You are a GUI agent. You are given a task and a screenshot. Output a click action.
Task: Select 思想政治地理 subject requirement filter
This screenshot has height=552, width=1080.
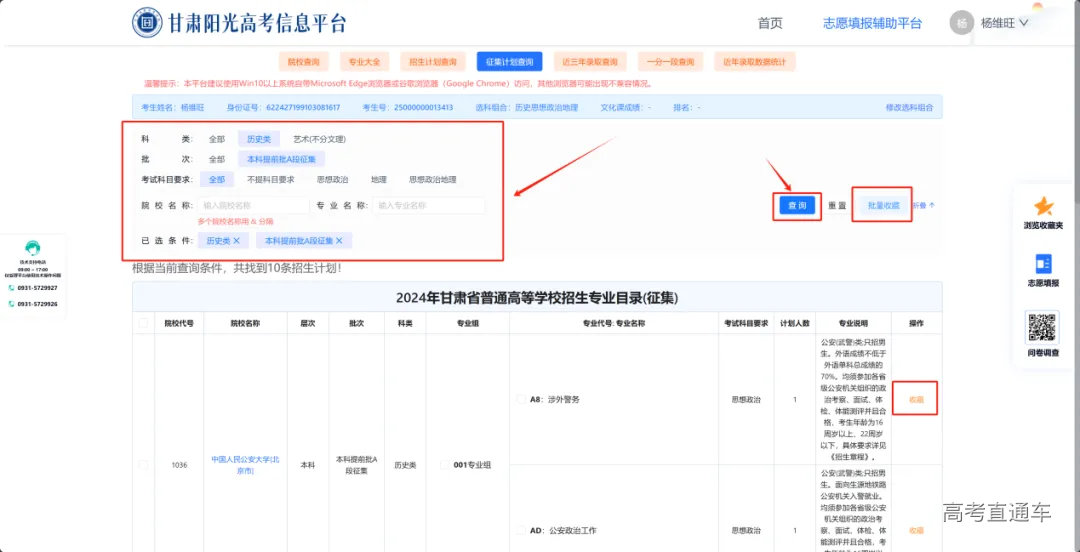pyautogui.click(x=433, y=179)
